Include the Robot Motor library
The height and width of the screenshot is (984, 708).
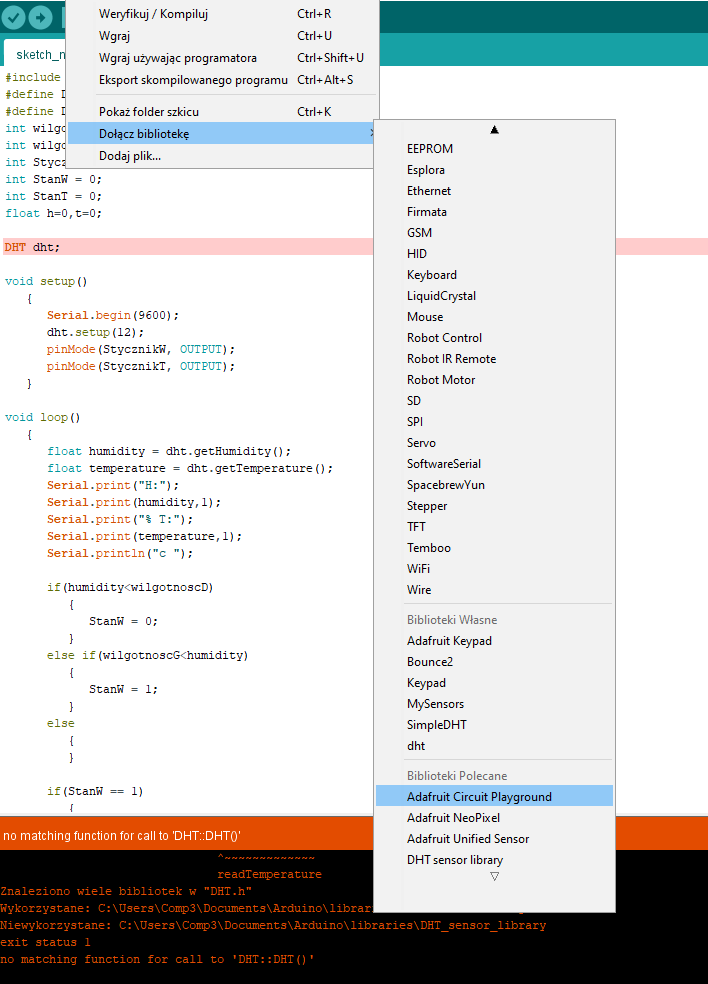[494, 380]
